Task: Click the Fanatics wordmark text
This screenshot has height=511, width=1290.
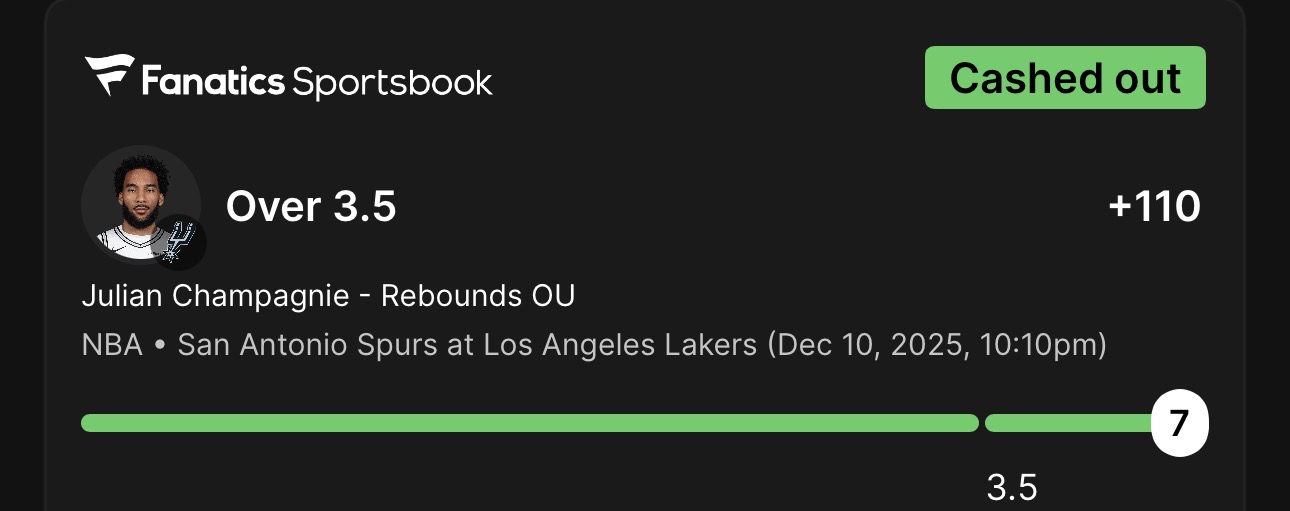Action: coord(213,80)
